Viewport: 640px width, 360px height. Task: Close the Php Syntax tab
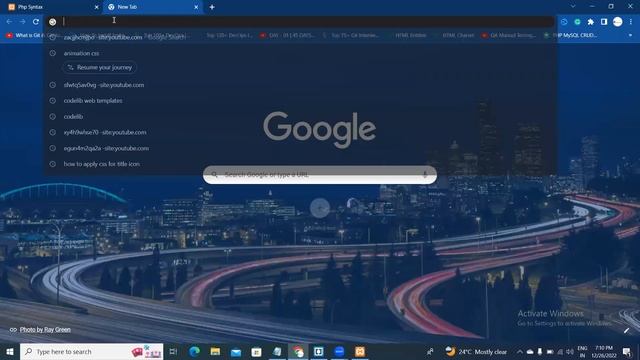tap(96, 7)
